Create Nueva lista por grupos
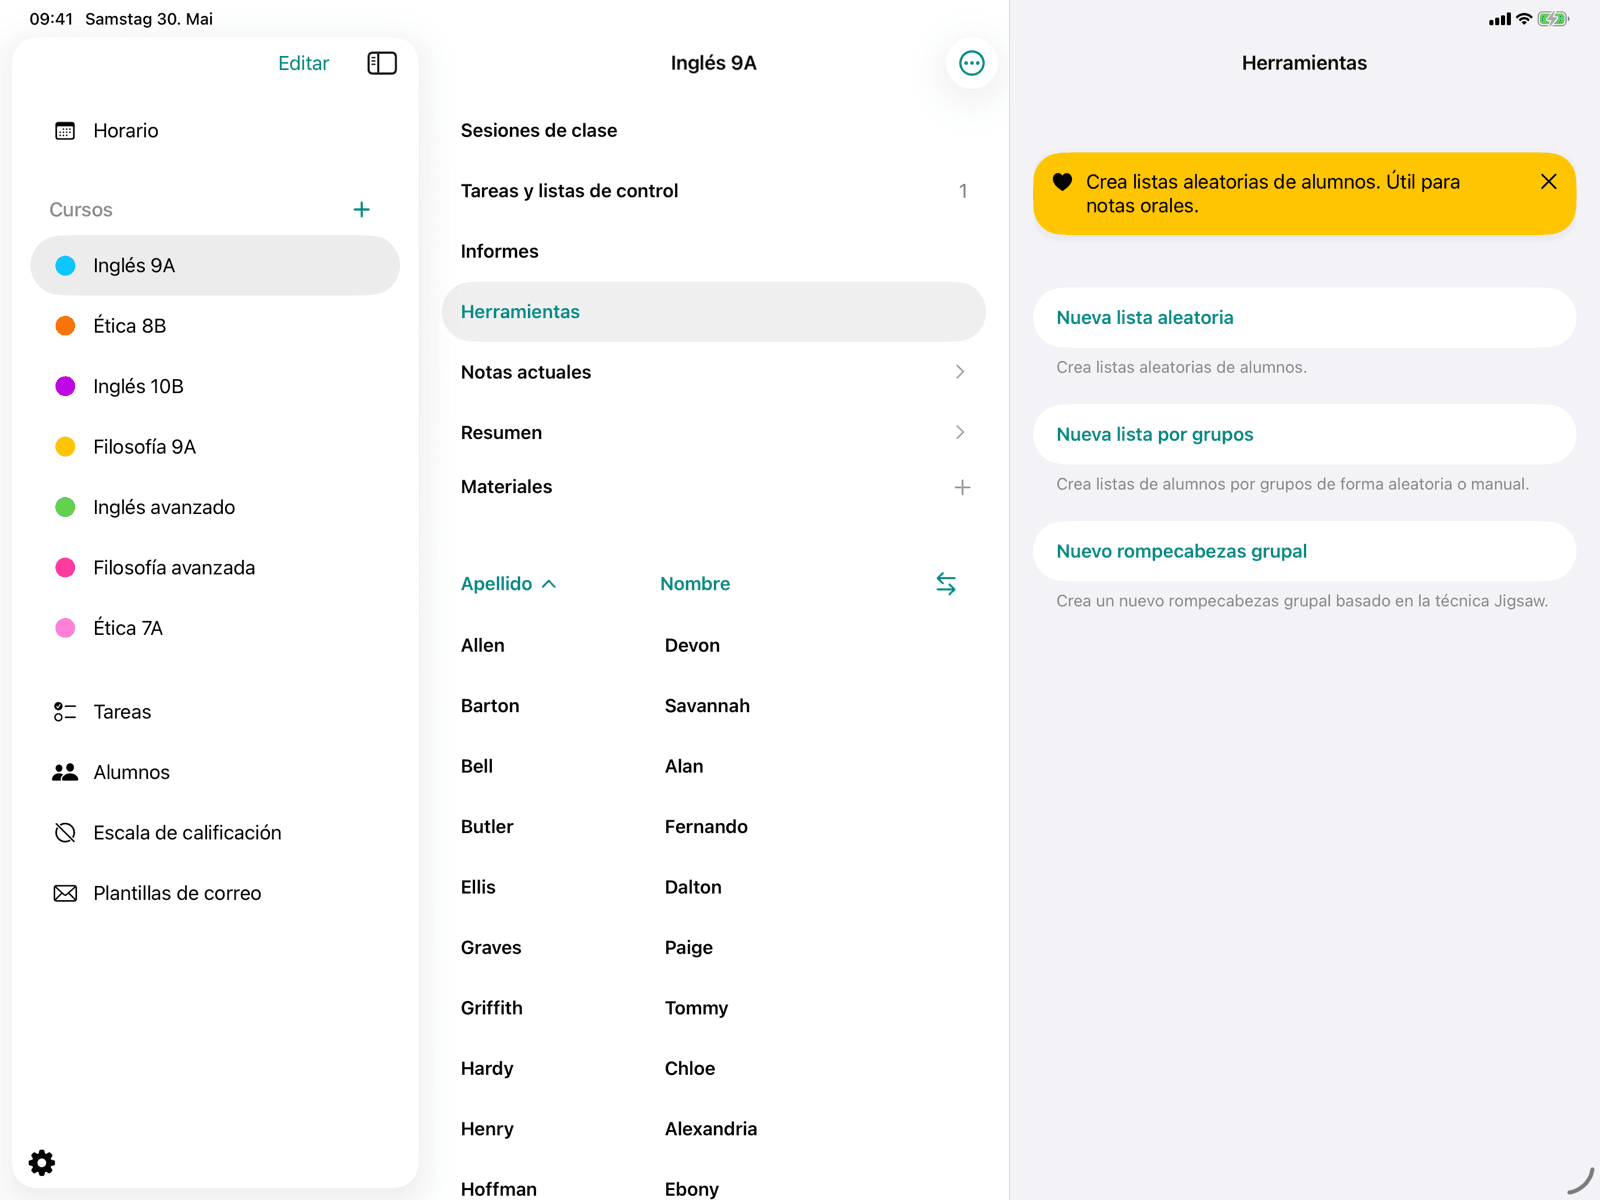 pyautogui.click(x=1304, y=434)
